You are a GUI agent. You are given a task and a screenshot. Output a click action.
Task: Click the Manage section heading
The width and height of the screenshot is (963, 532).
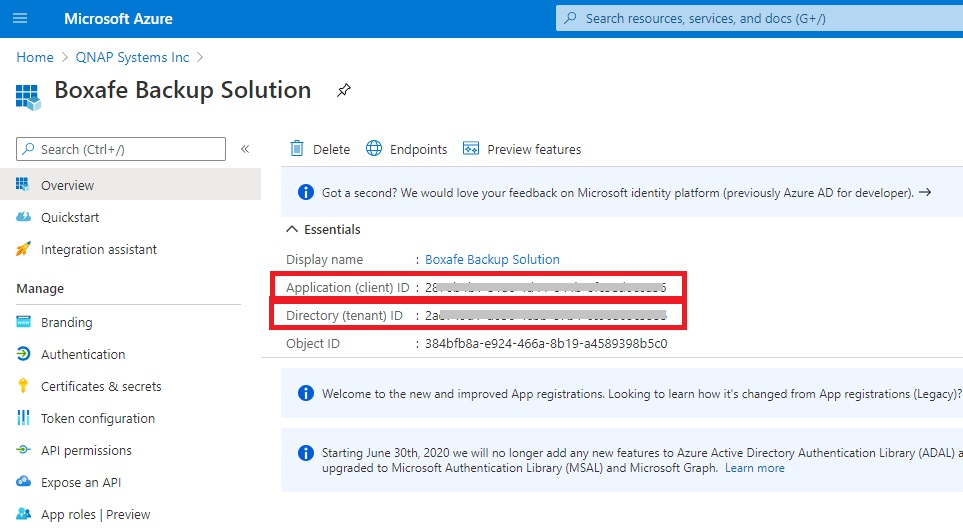pos(40,288)
